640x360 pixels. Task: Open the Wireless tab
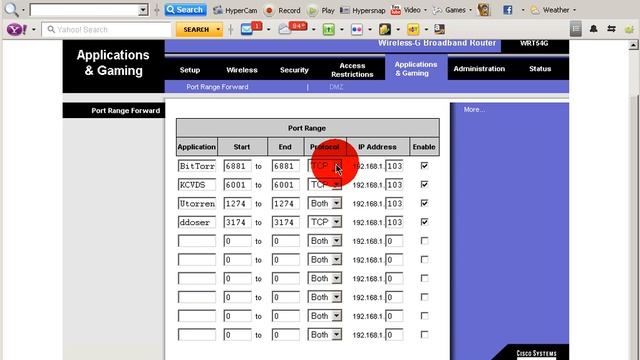242,70
